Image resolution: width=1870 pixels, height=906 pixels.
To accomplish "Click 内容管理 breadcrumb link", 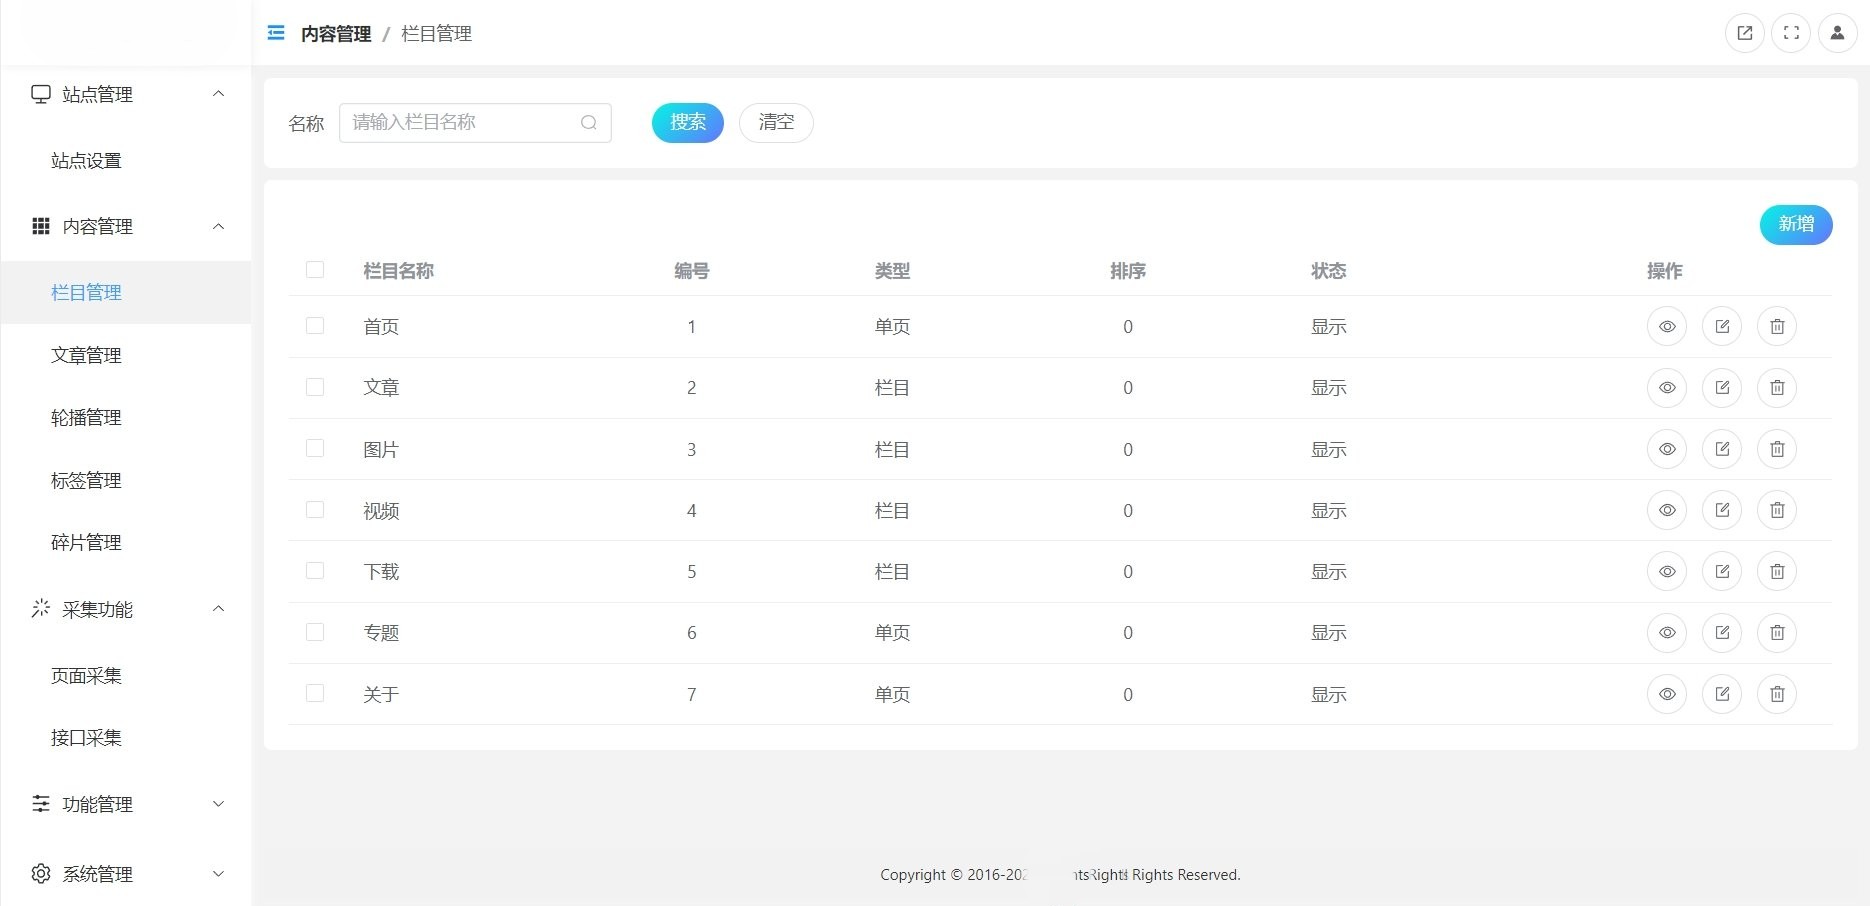I will [336, 34].
